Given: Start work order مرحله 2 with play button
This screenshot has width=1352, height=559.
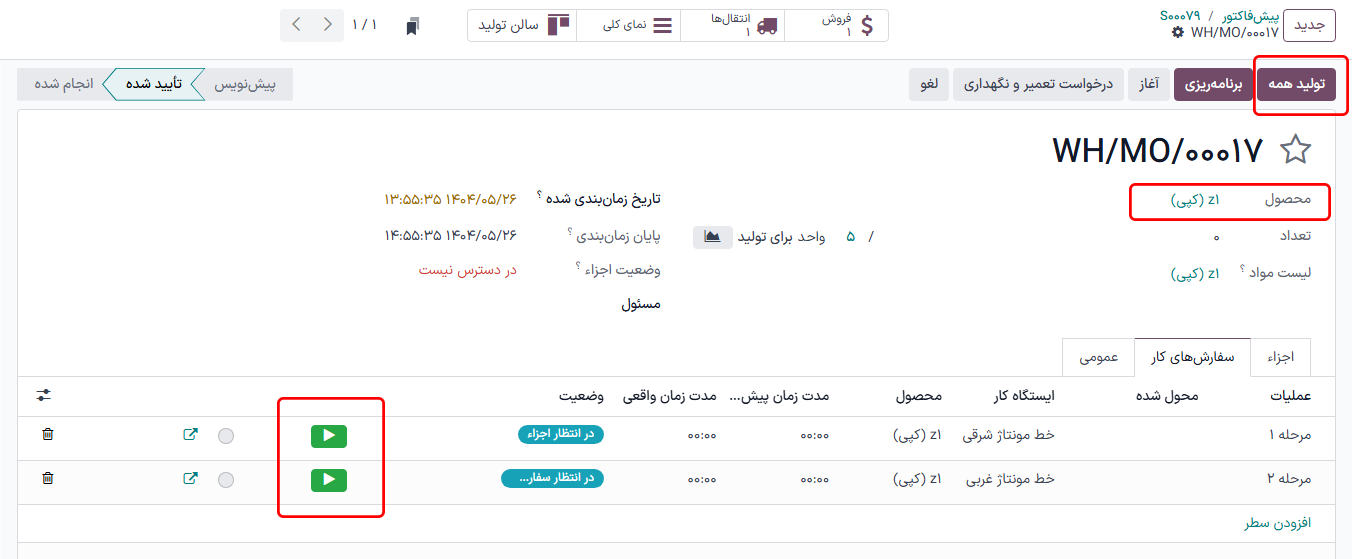Looking at the screenshot, I should 329,480.
